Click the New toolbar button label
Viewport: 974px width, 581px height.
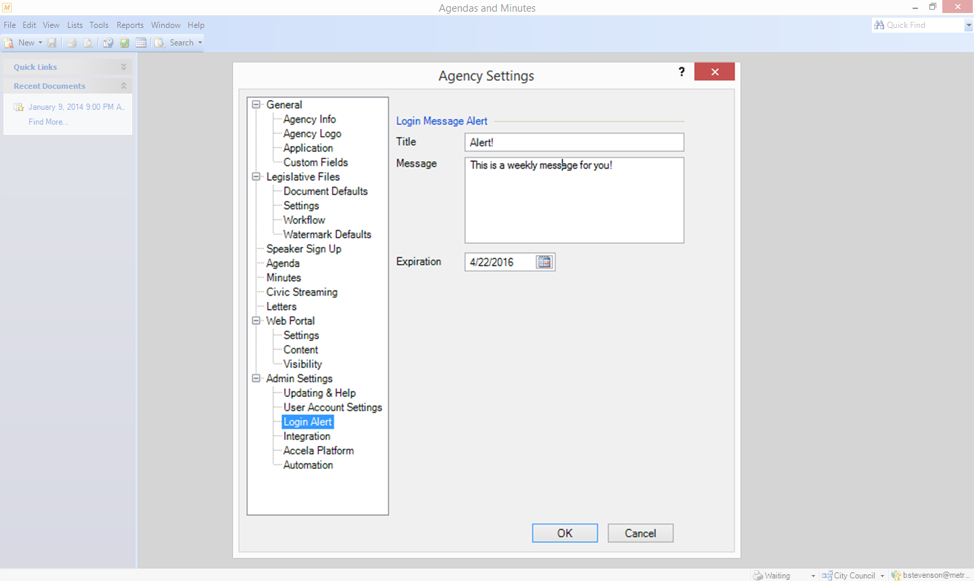coord(26,43)
